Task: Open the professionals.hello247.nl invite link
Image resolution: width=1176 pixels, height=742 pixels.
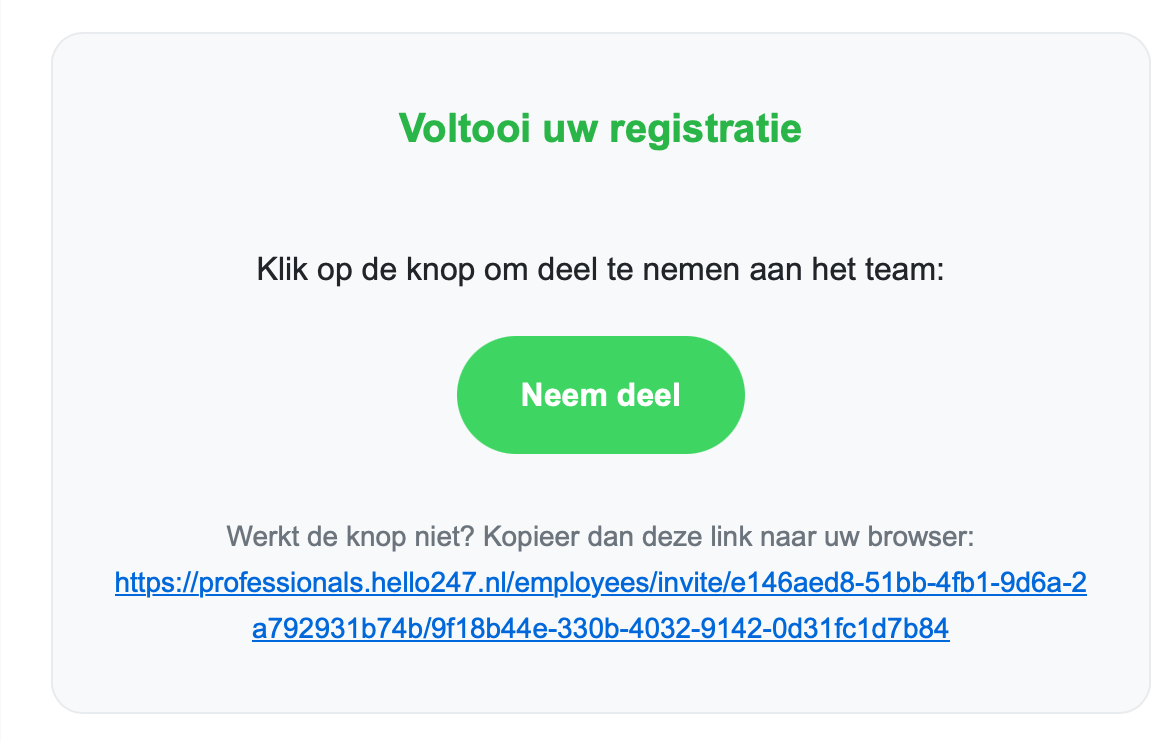Action: pos(600,583)
